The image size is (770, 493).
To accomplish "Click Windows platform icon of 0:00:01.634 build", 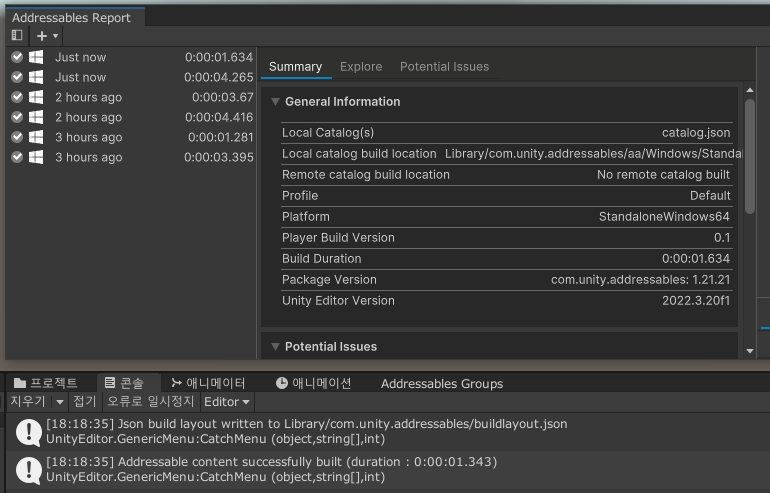I will coord(36,57).
